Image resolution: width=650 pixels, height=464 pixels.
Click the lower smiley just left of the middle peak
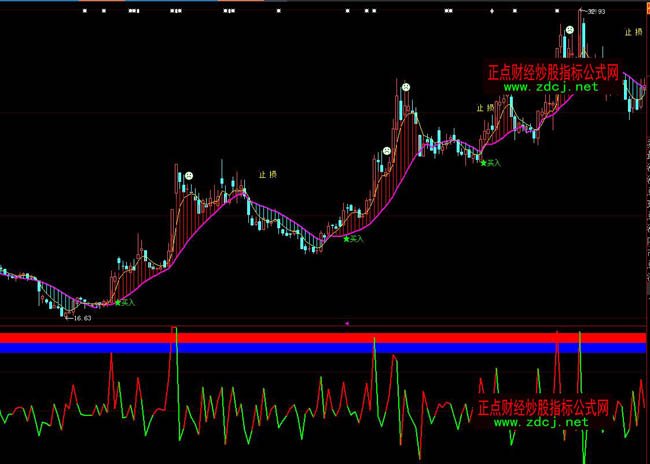click(x=386, y=152)
